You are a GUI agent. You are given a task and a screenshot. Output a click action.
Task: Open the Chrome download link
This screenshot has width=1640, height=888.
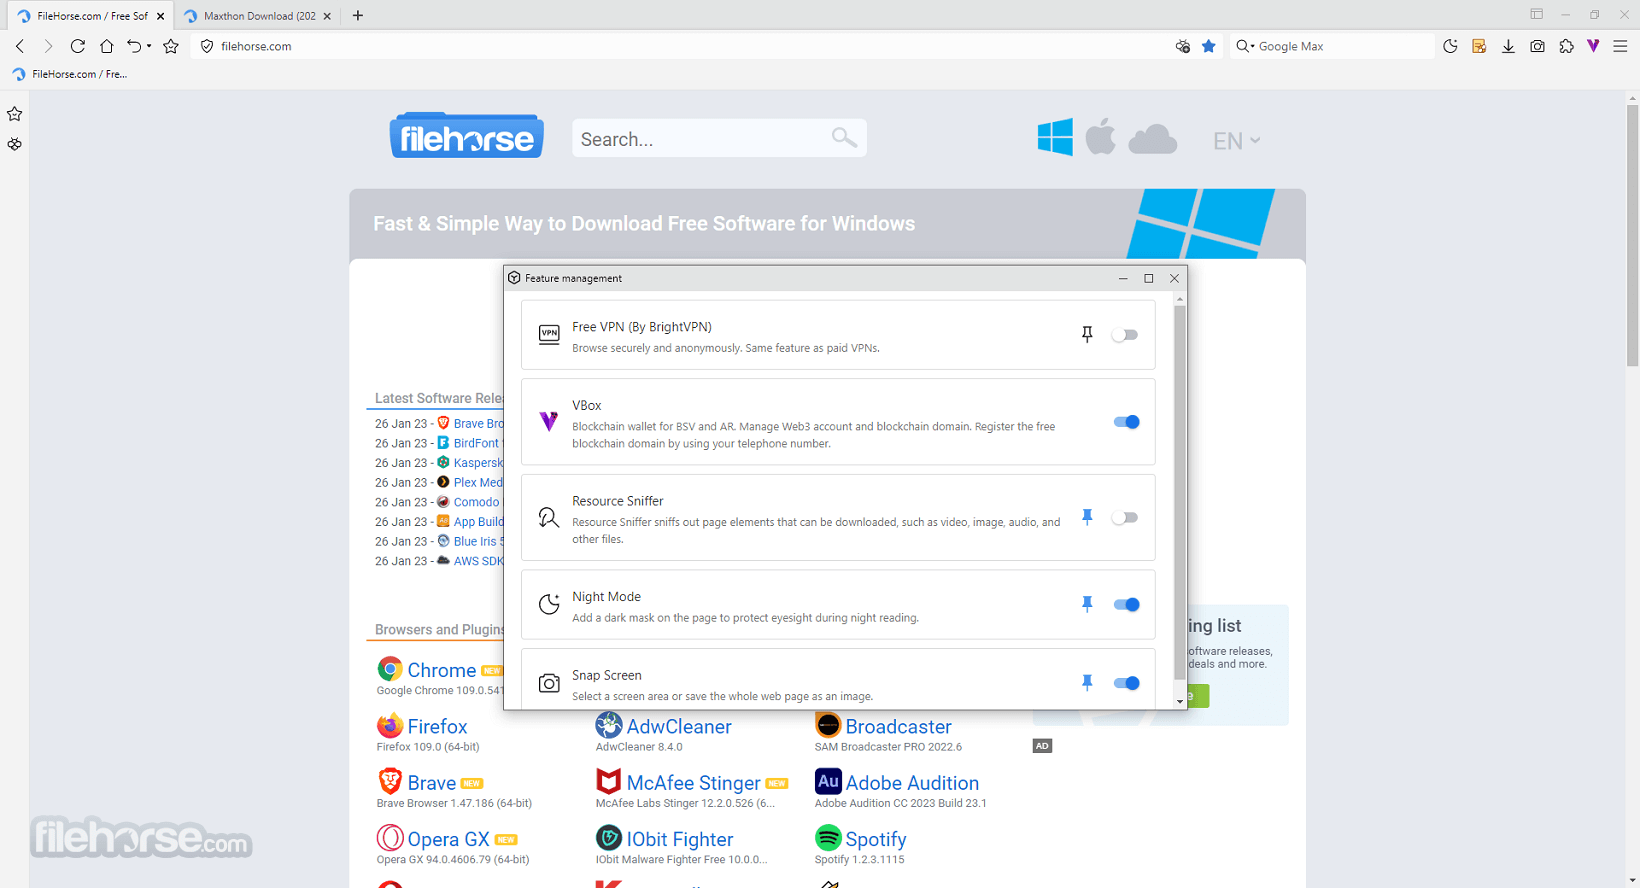coord(441,670)
